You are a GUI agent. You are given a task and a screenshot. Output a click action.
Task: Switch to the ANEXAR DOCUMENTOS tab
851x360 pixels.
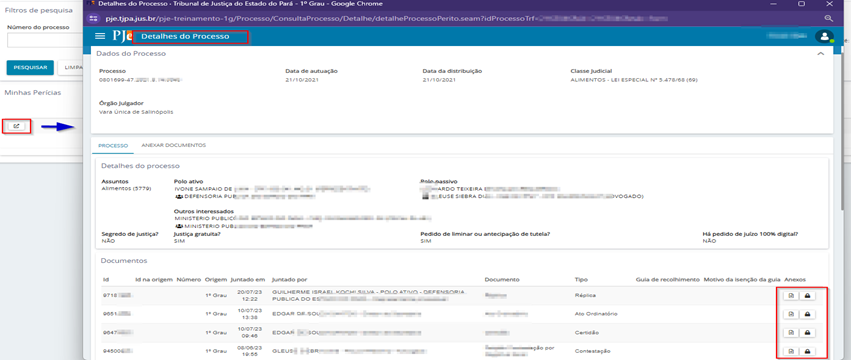(x=173, y=146)
